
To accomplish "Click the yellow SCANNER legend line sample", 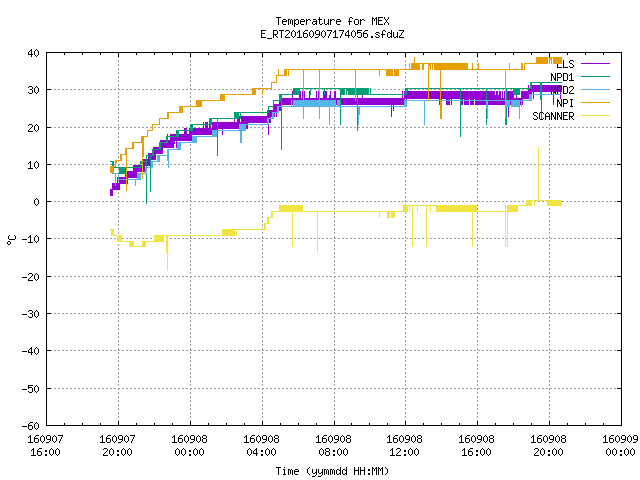I will coord(595,116).
